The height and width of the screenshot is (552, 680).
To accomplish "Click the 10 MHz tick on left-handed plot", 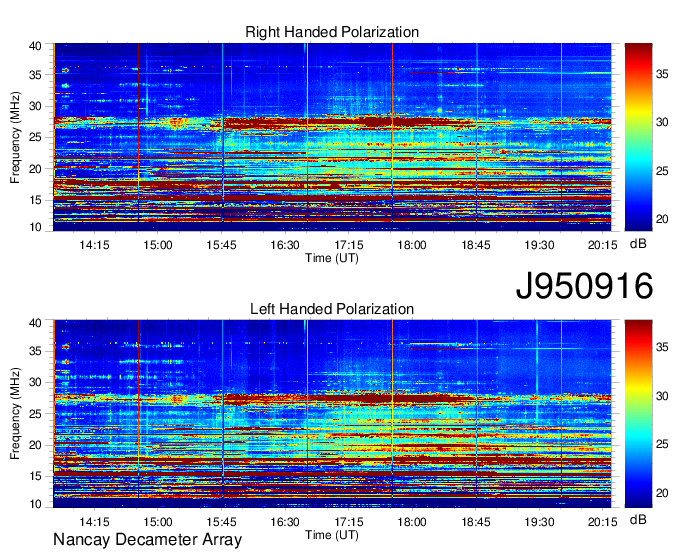I will (x=36, y=504).
